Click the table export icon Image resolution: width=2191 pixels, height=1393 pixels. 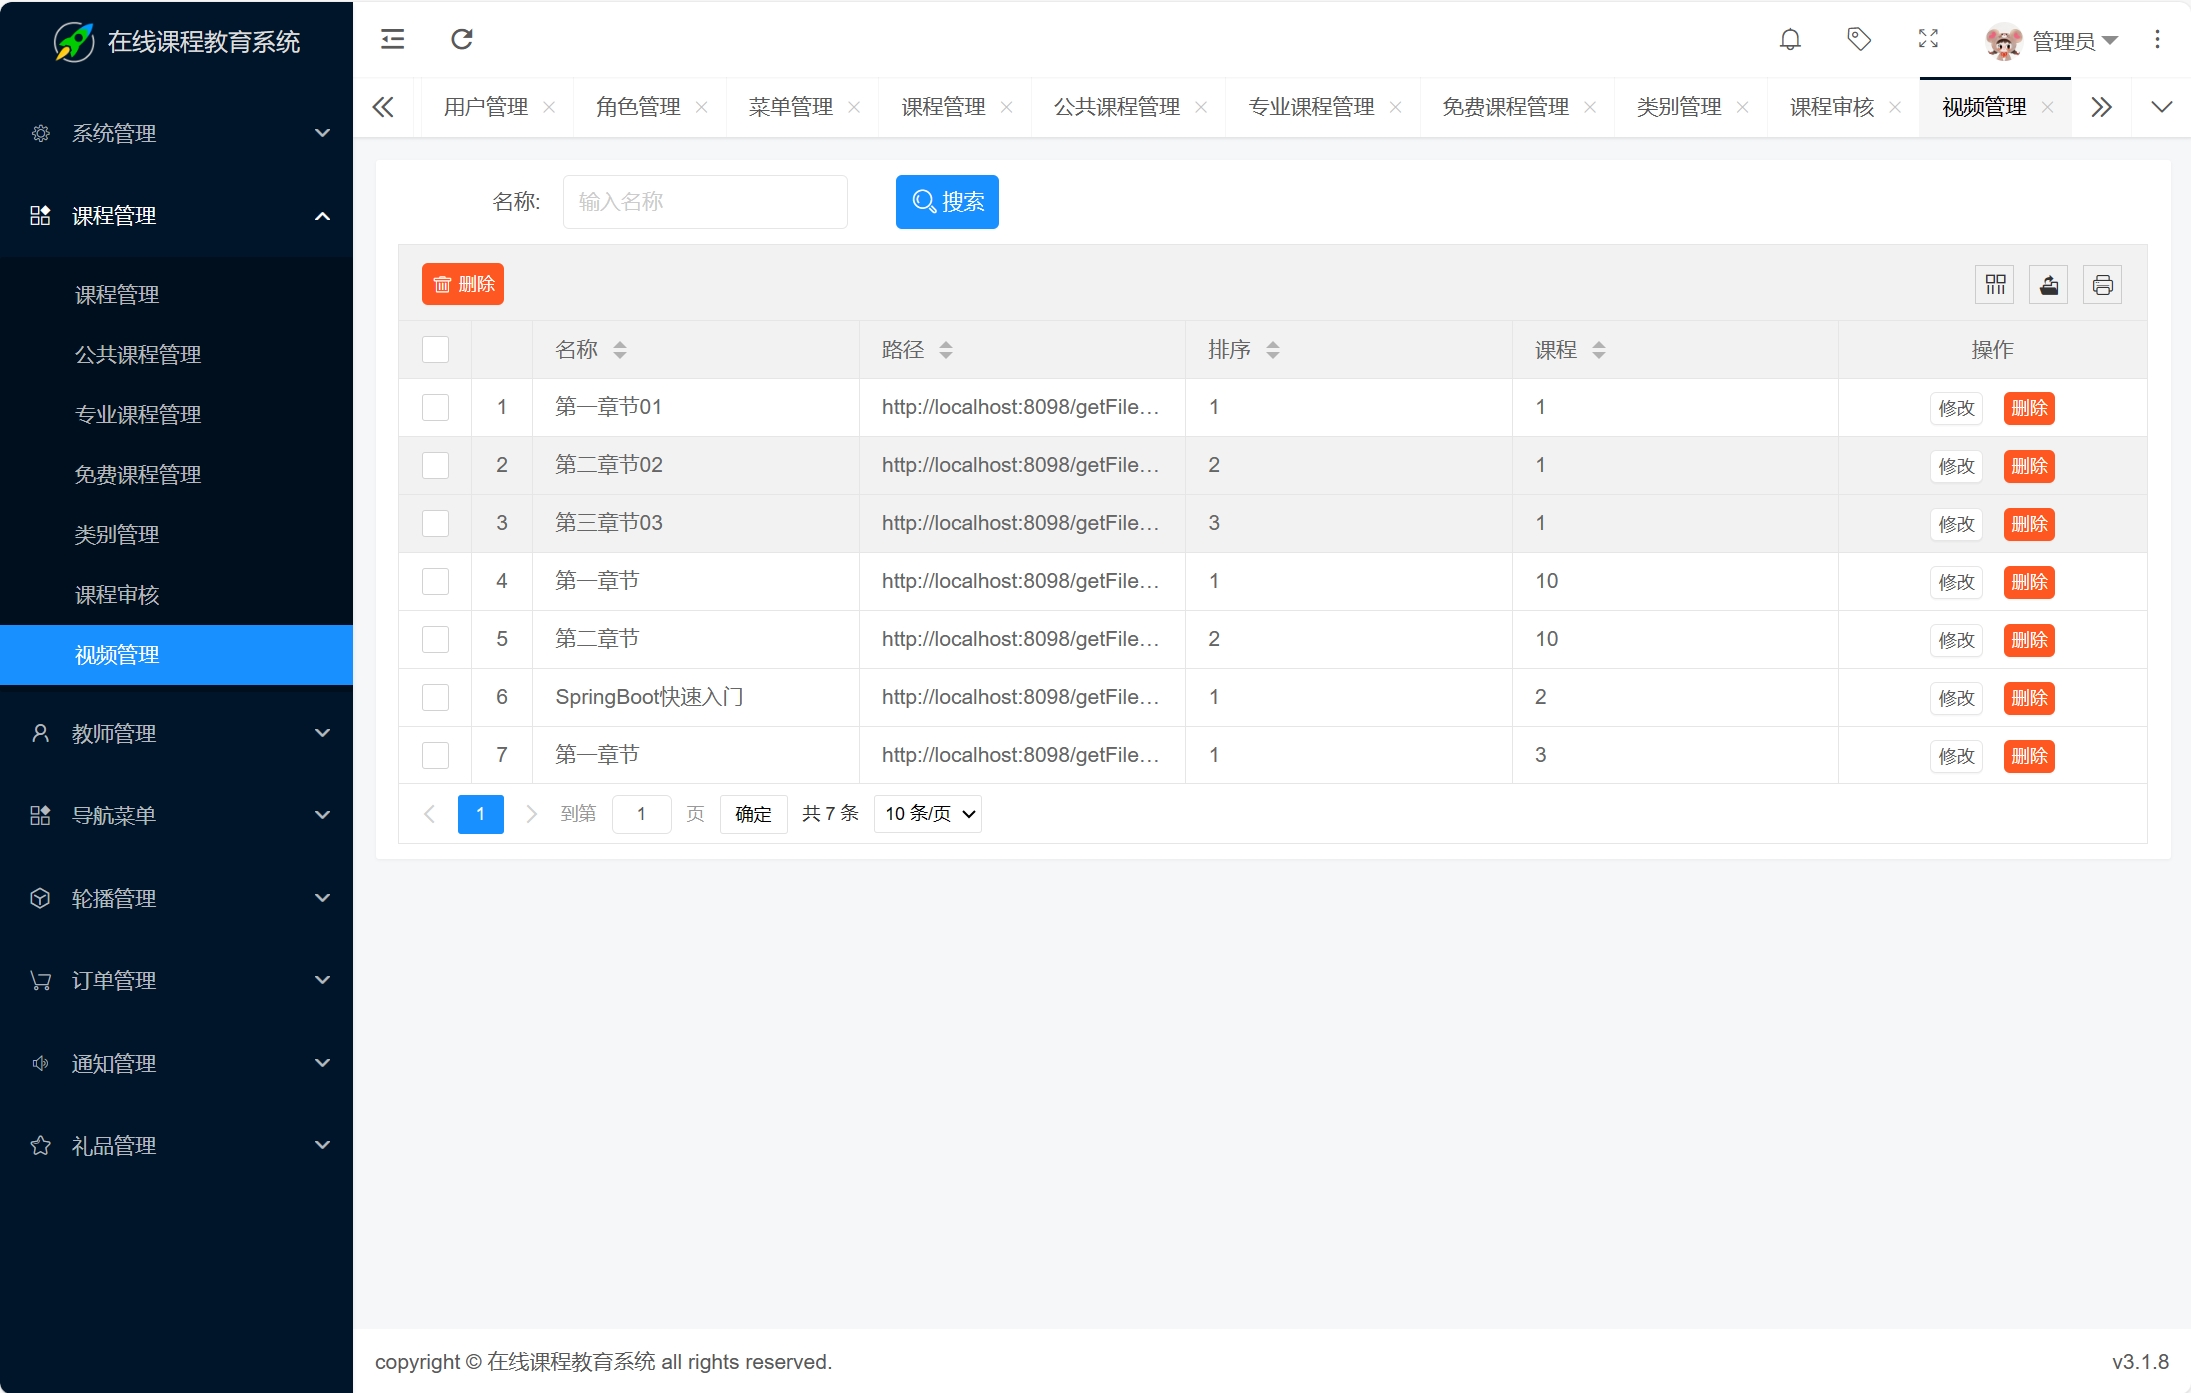(2049, 285)
